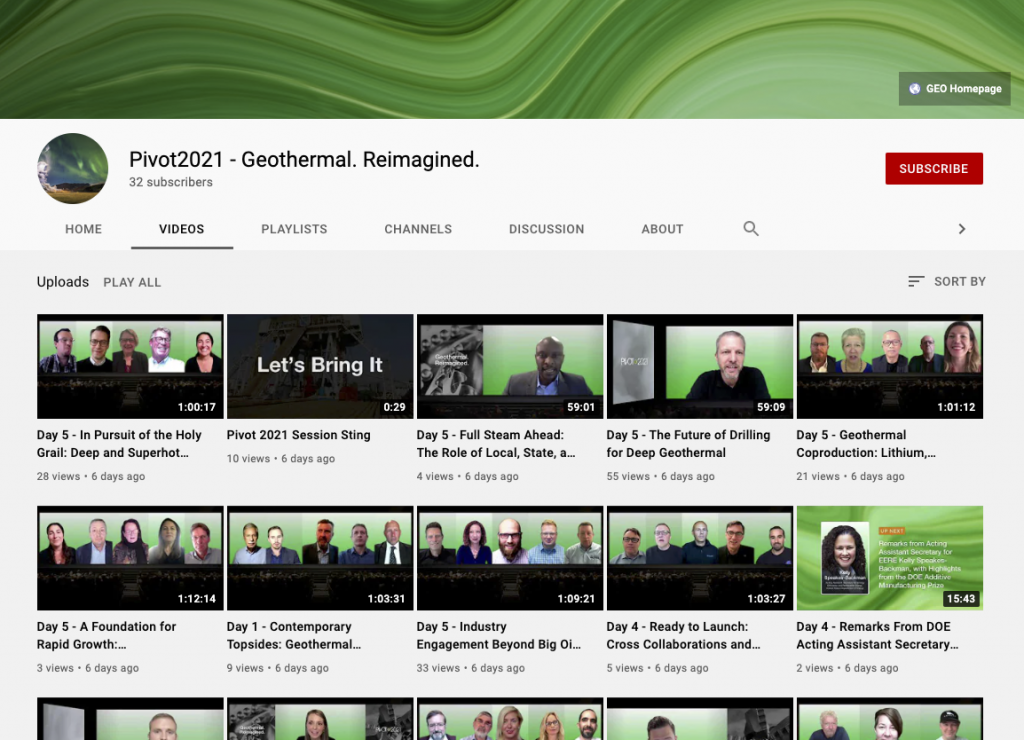Go to the Channels tab
Viewport: 1024px width, 740px height.
[x=418, y=229]
